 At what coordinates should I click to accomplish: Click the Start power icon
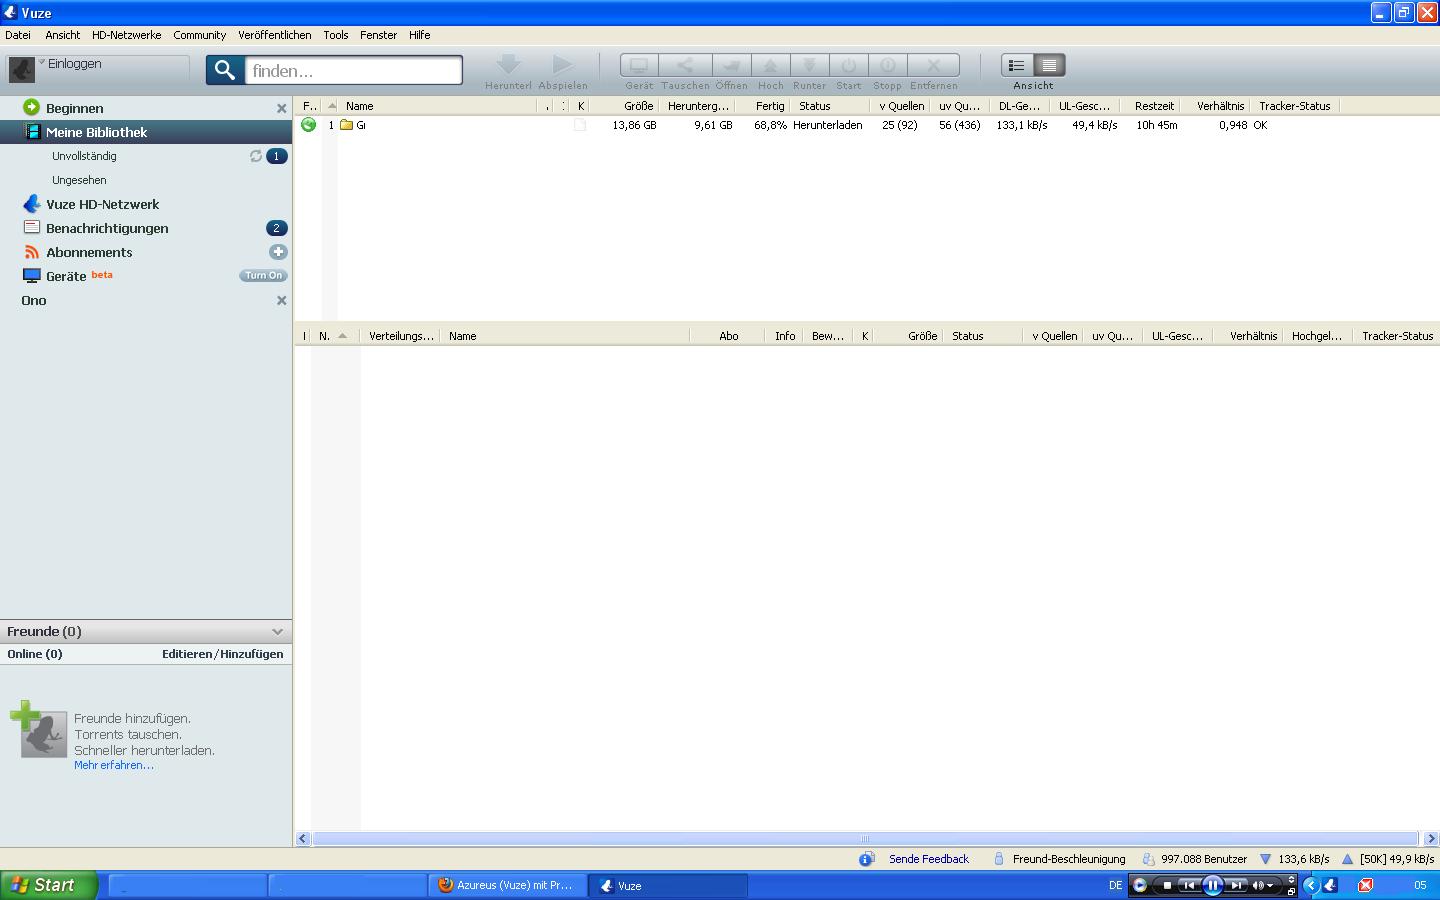click(848, 65)
